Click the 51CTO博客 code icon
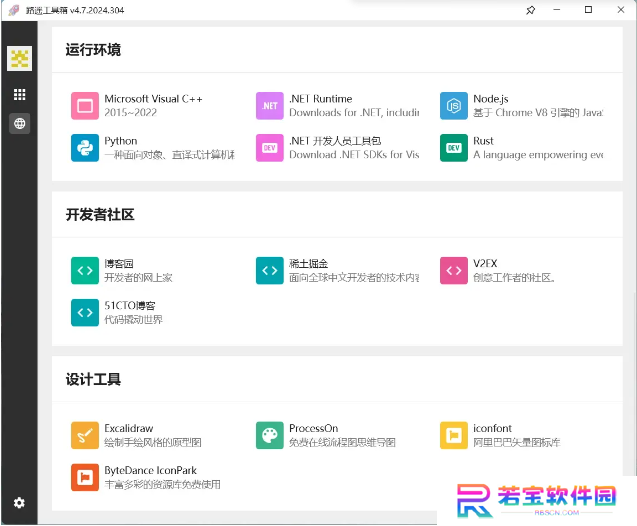This screenshot has height=526, width=637. pos(85,313)
